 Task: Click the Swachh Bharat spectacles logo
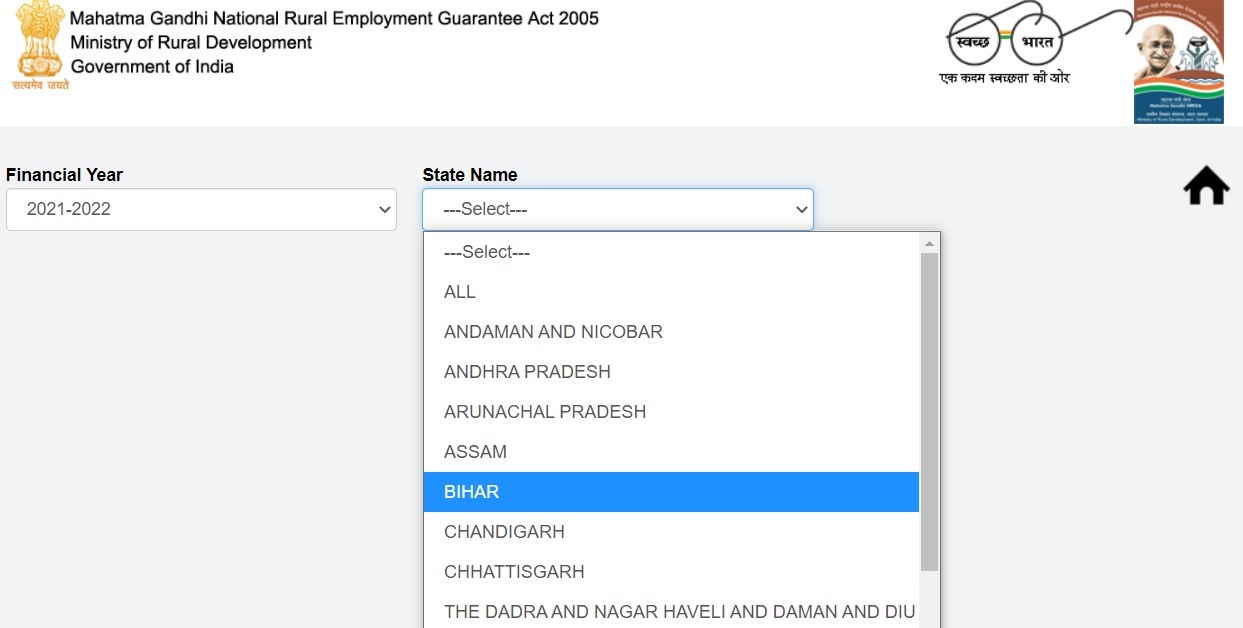[1005, 40]
